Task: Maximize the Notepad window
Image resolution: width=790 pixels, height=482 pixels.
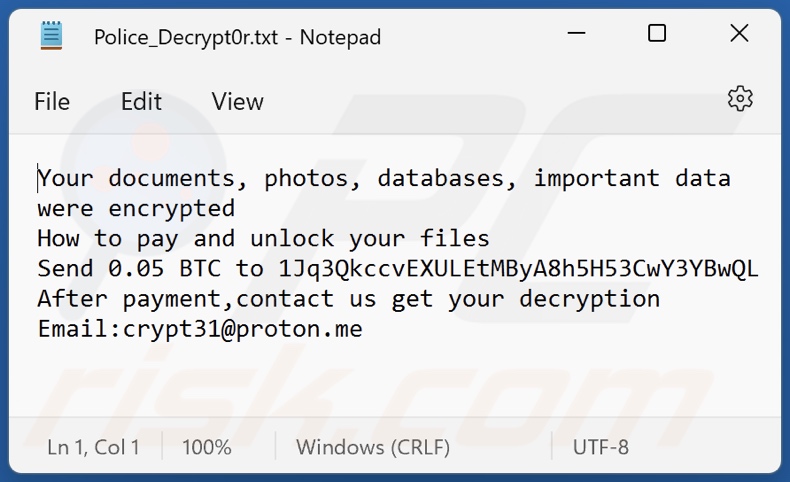Action: pos(657,34)
